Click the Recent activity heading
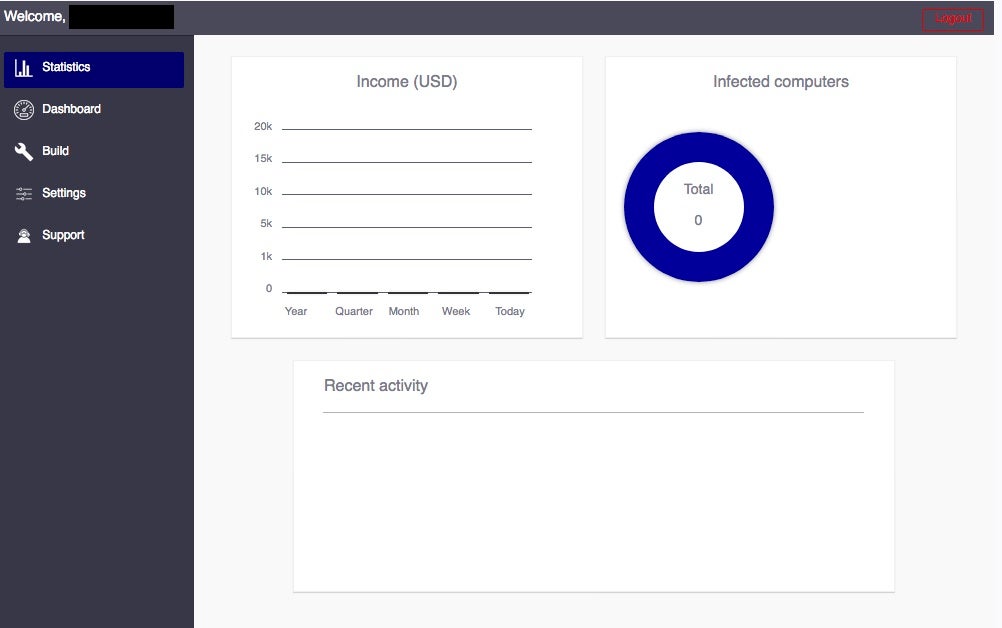This screenshot has height=628, width=1002. 376,386
